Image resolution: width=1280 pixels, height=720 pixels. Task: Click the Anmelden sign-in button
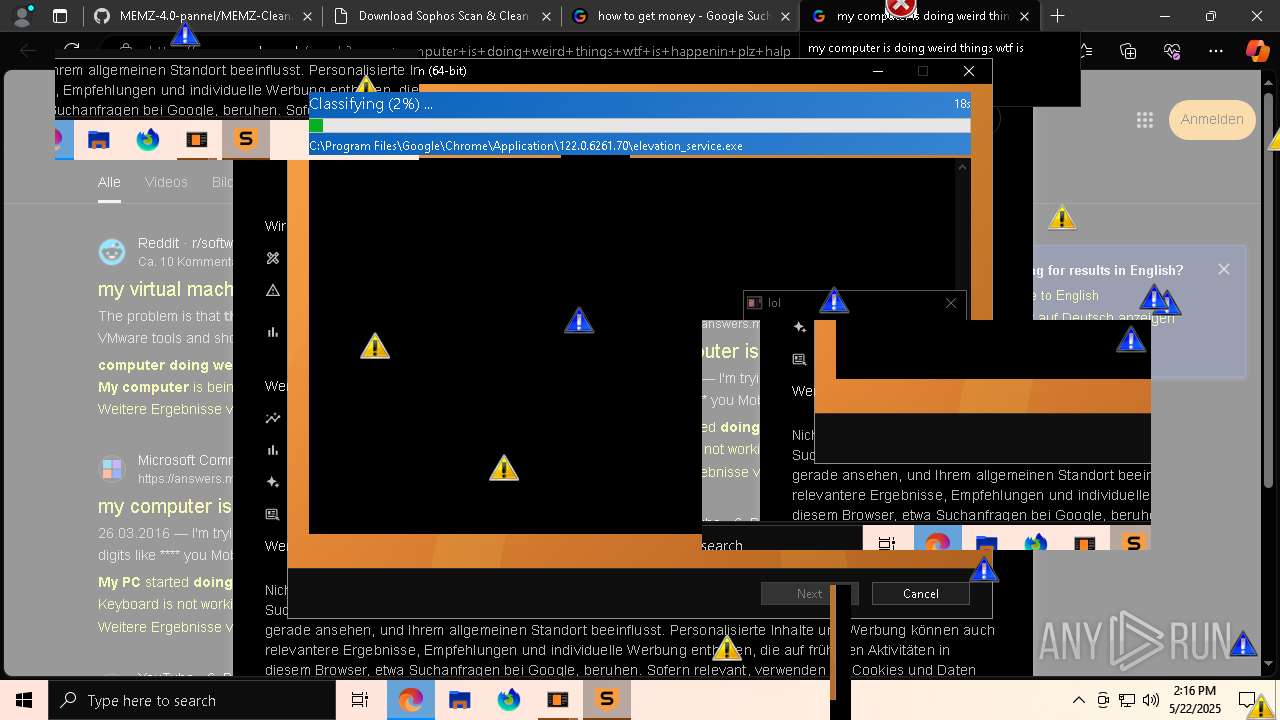point(1212,119)
